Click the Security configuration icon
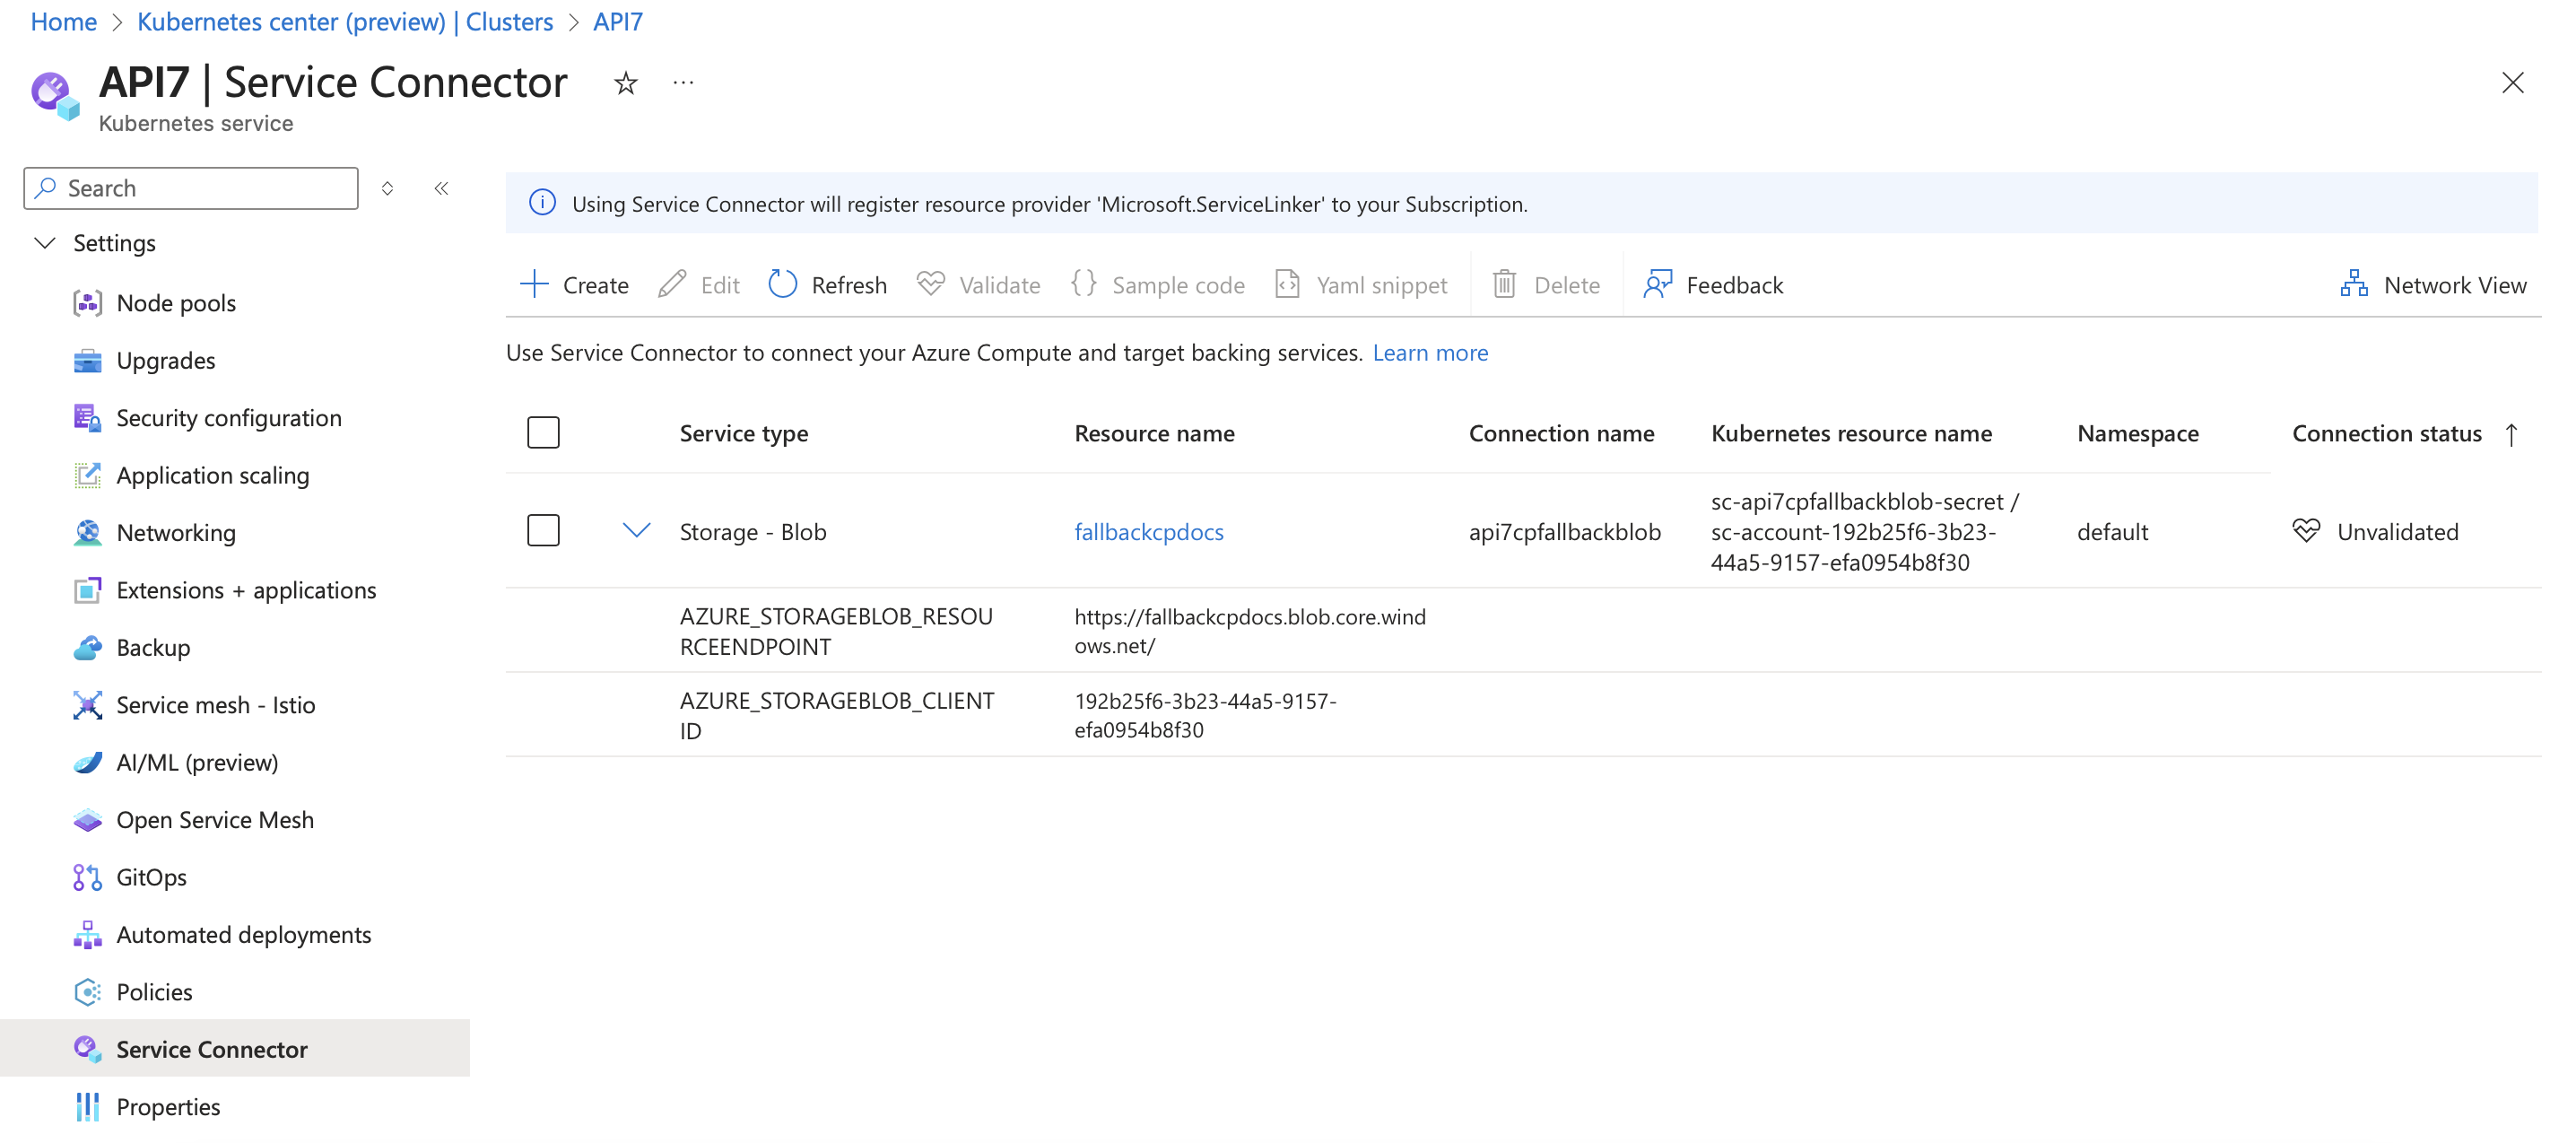The image size is (2576, 1143). pyautogui.click(x=89, y=418)
